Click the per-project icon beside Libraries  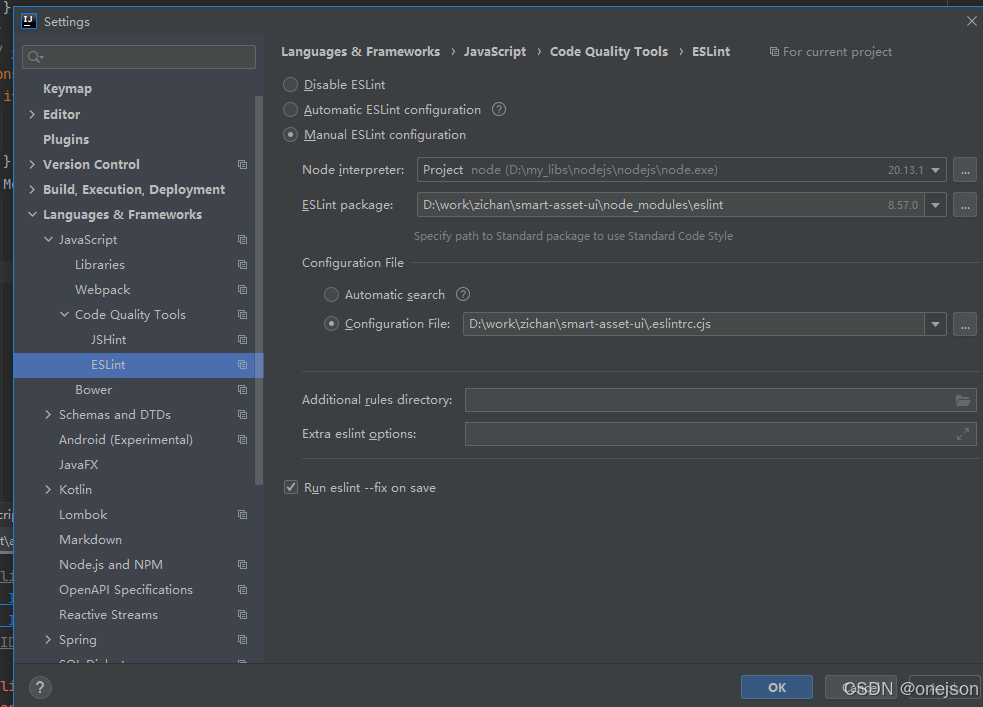pyautogui.click(x=243, y=264)
